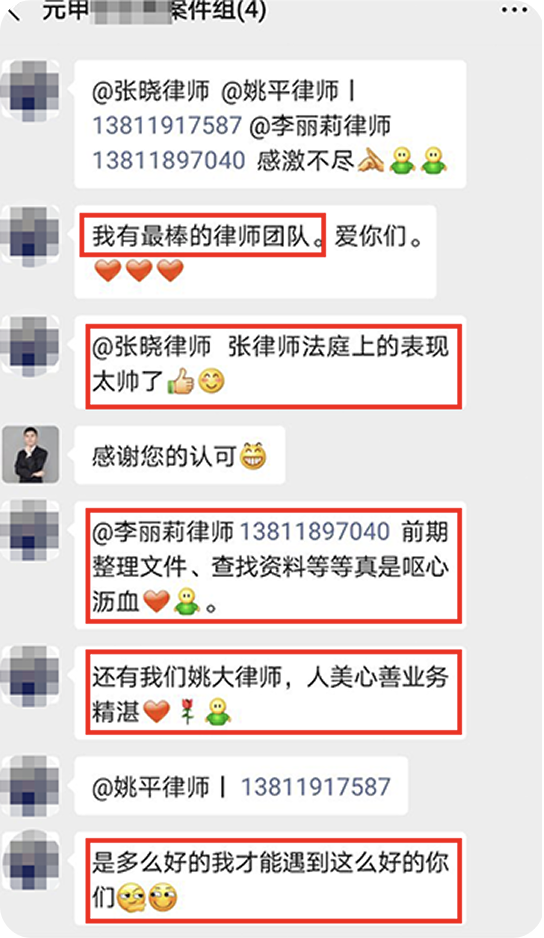This screenshot has width=544, height=938.
Task: Tap the @张晓律师 mention in 法庭 message
Action: 151,346
